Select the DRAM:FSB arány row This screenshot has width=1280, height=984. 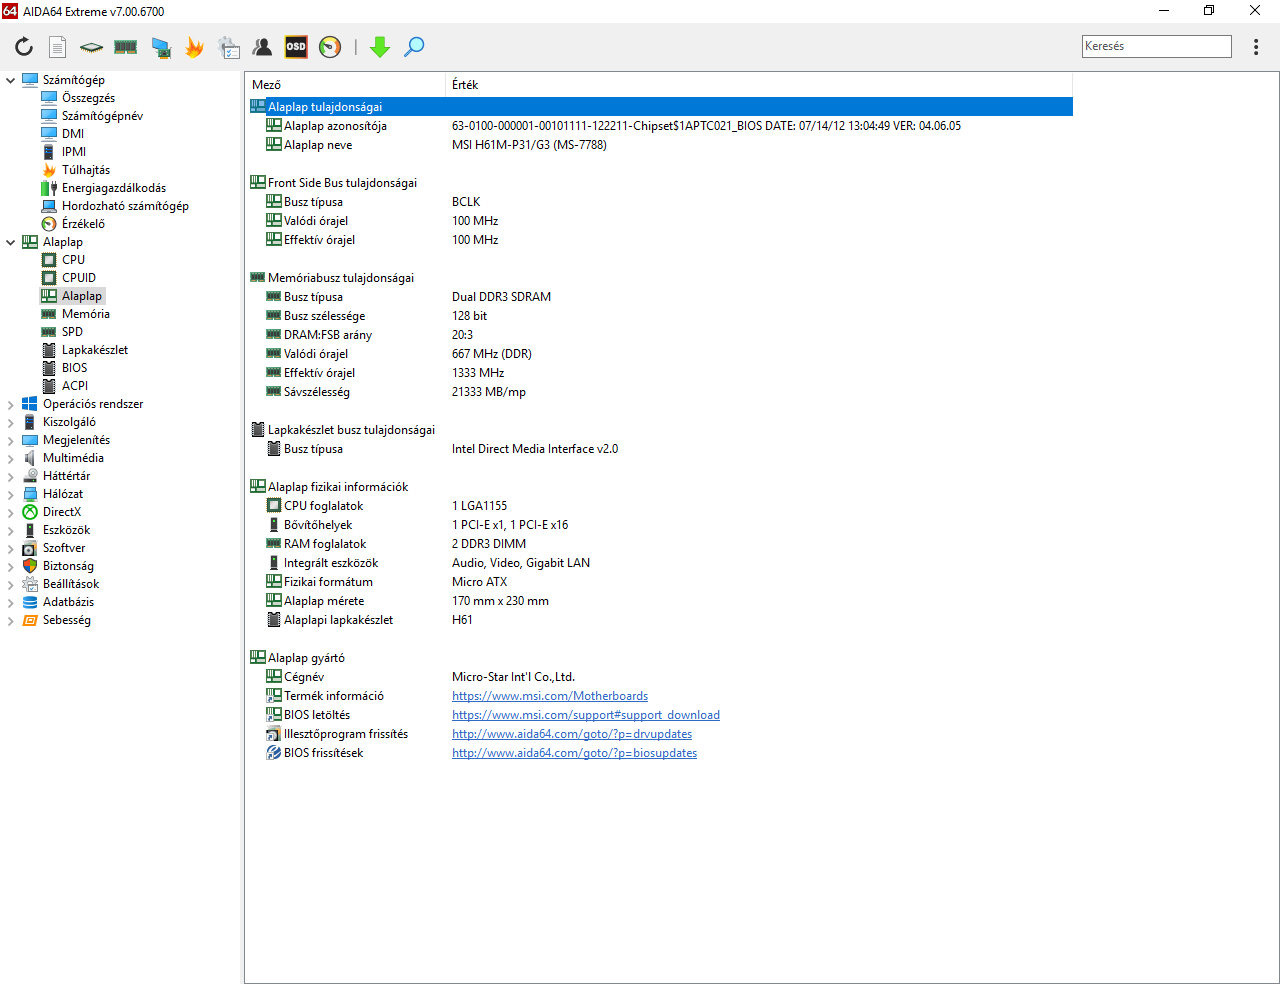[x=660, y=335]
